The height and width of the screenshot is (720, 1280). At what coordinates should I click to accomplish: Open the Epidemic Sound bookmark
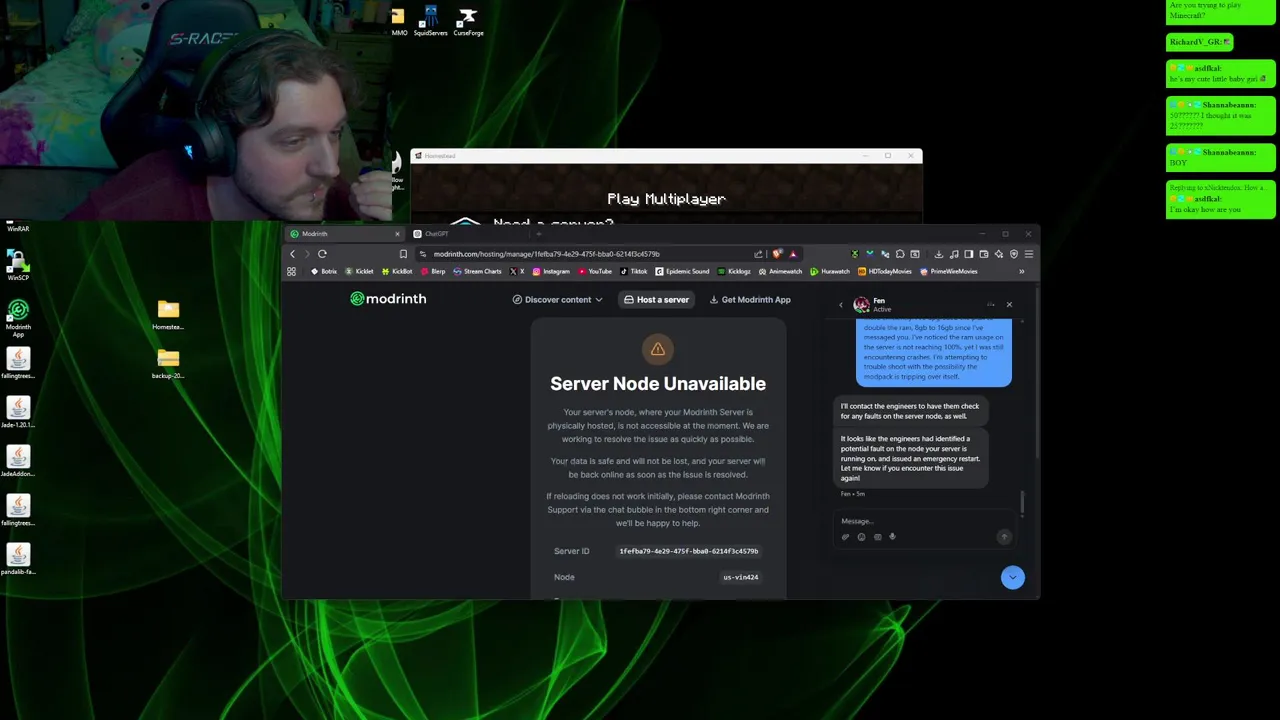coord(682,271)
